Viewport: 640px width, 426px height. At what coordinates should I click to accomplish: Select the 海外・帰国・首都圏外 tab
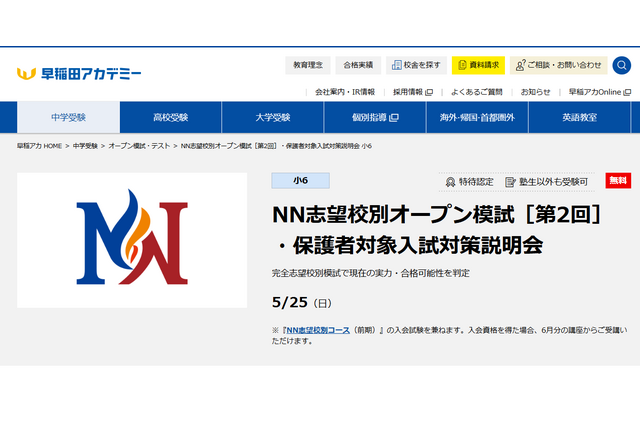pos(477,118)
